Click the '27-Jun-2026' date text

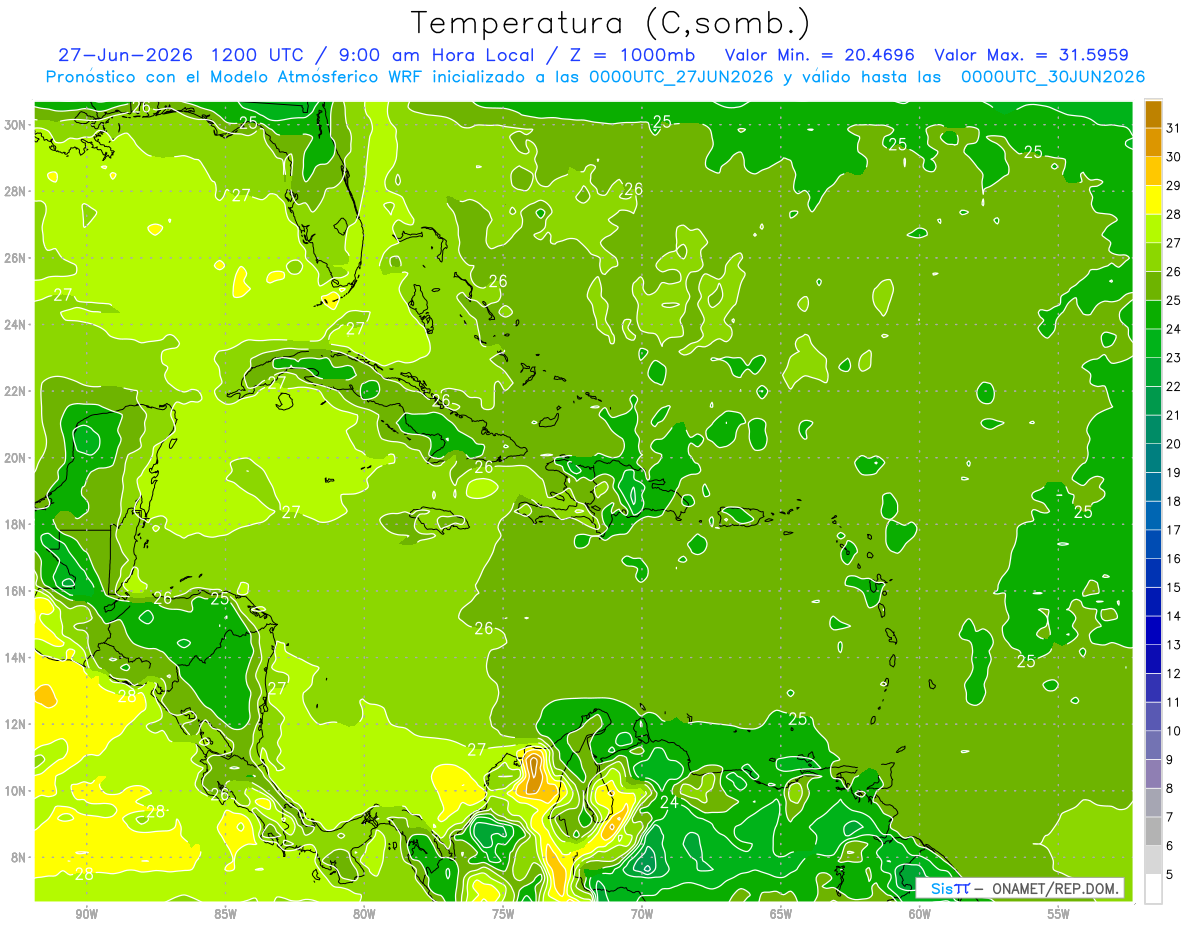pyautogui.click(x=125, y=55)
